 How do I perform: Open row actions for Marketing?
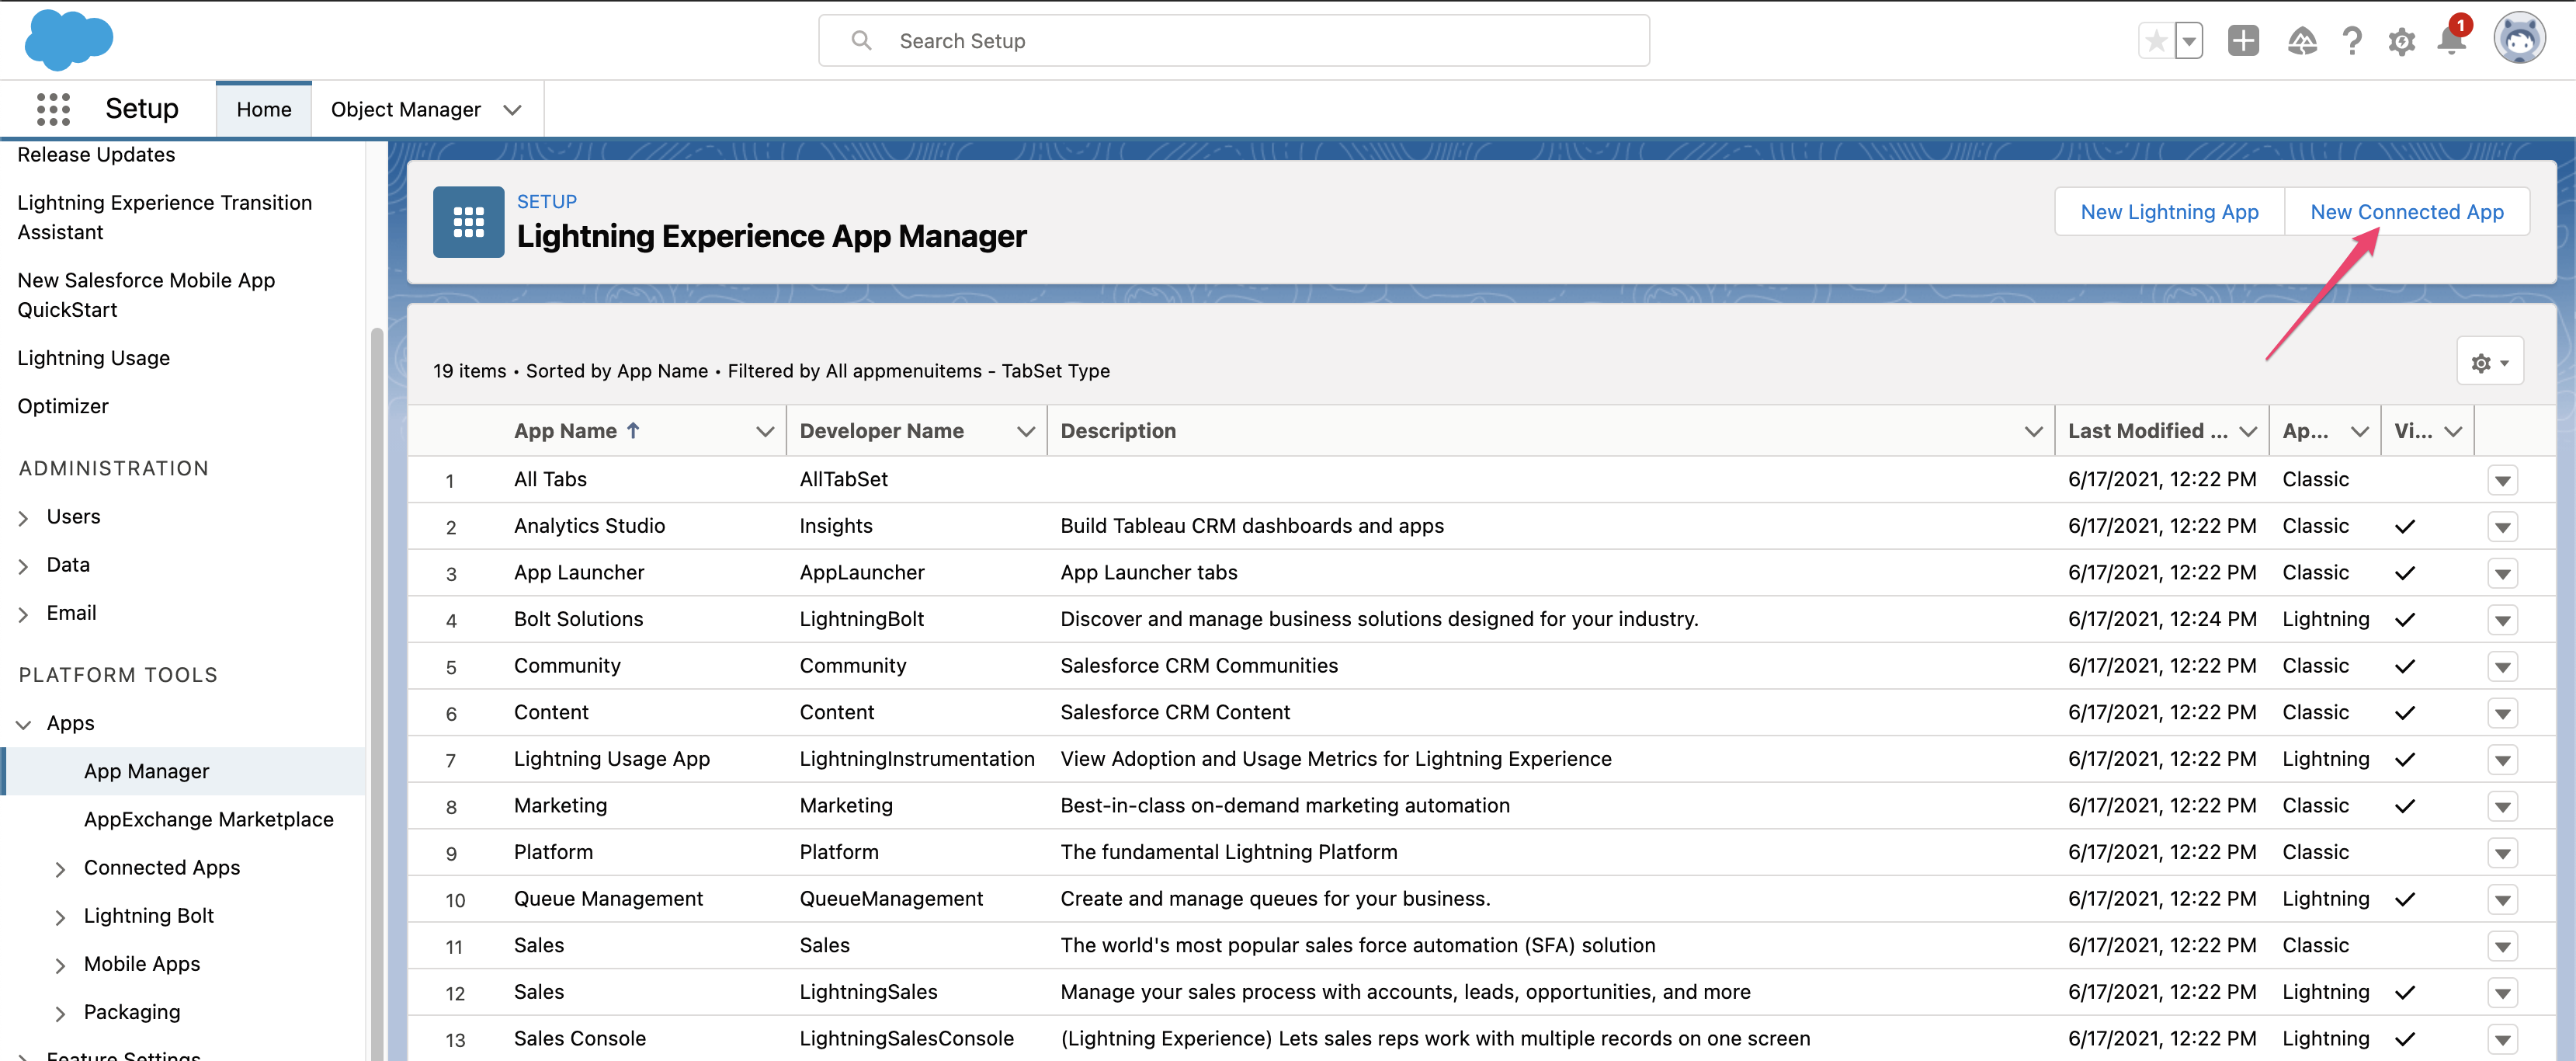[2502, 806]
